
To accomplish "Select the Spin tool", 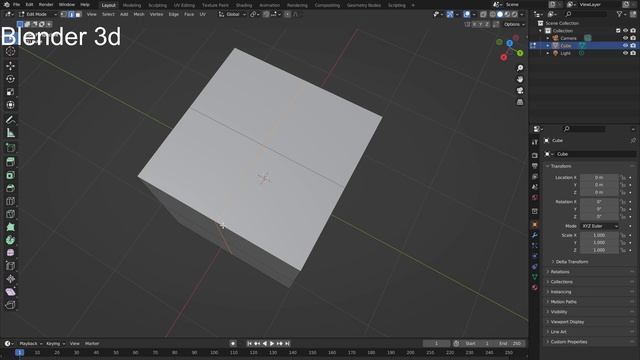I will (11, 240).
